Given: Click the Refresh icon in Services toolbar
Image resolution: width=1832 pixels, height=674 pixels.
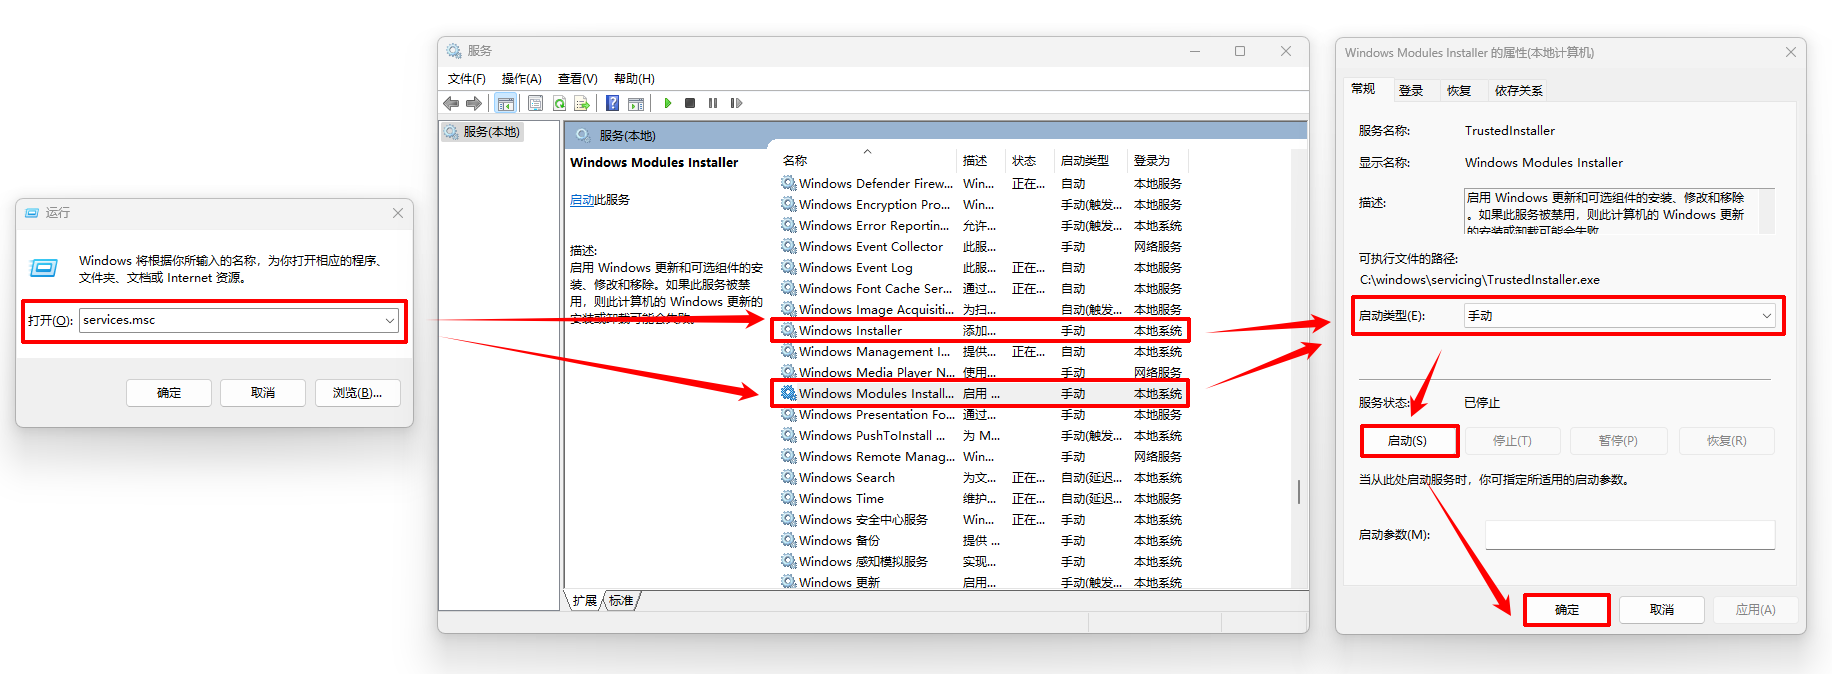Looking at the screenshot, I should click(x=559, y=103).
